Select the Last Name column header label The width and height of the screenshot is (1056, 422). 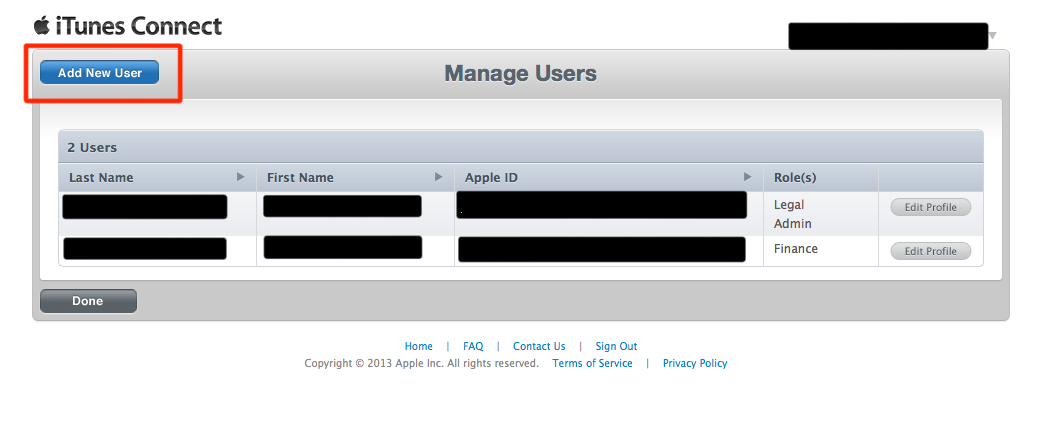[x=101, y=178]
